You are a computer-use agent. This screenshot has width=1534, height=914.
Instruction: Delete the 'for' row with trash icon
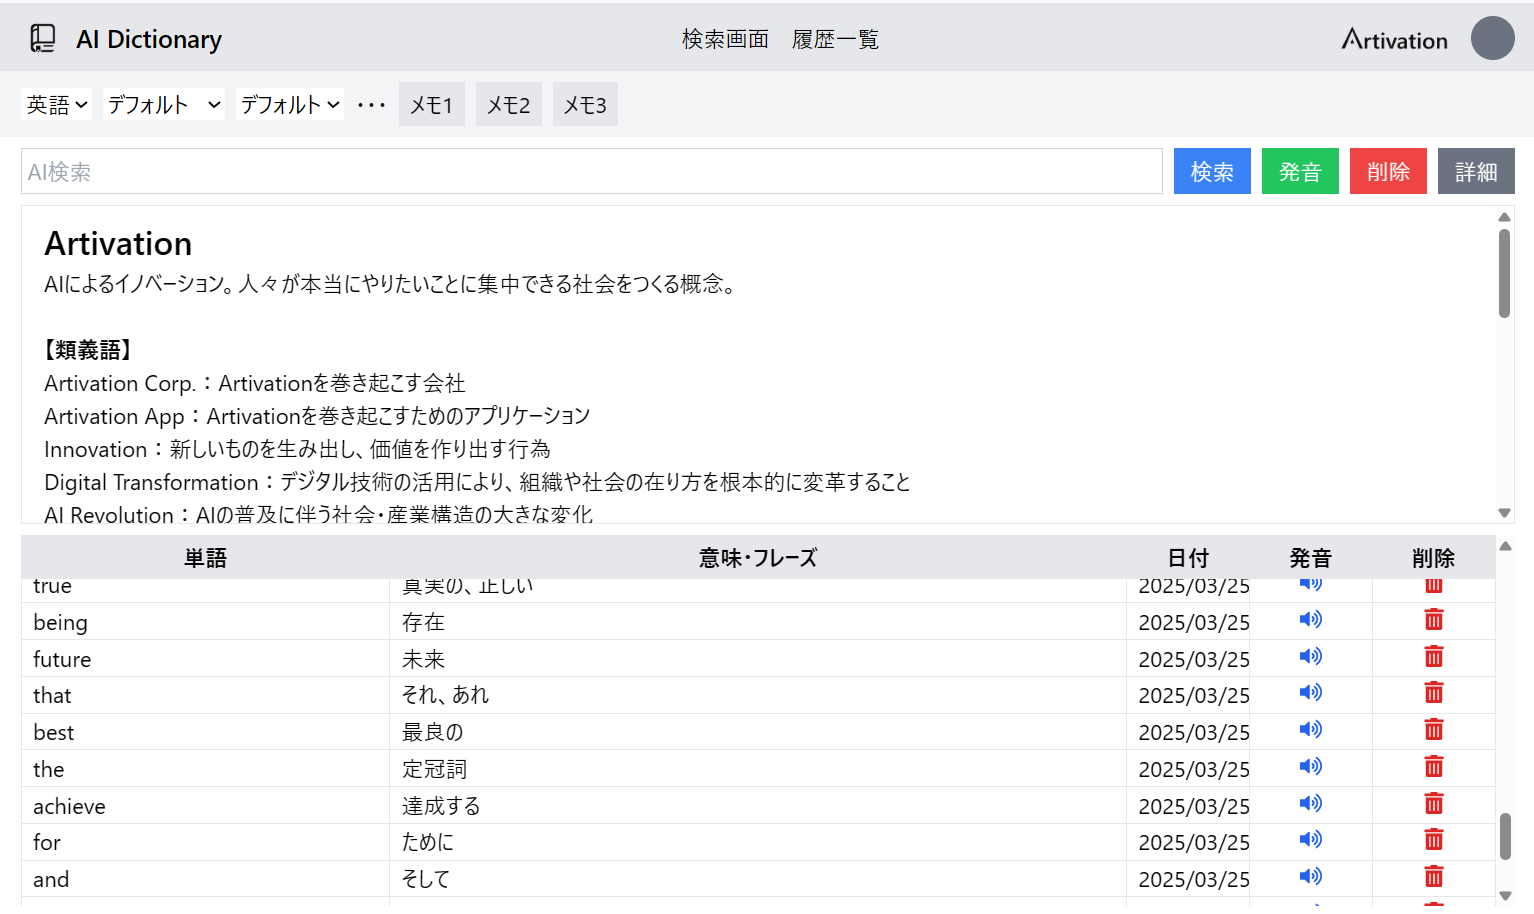(x=1434, y=840)
